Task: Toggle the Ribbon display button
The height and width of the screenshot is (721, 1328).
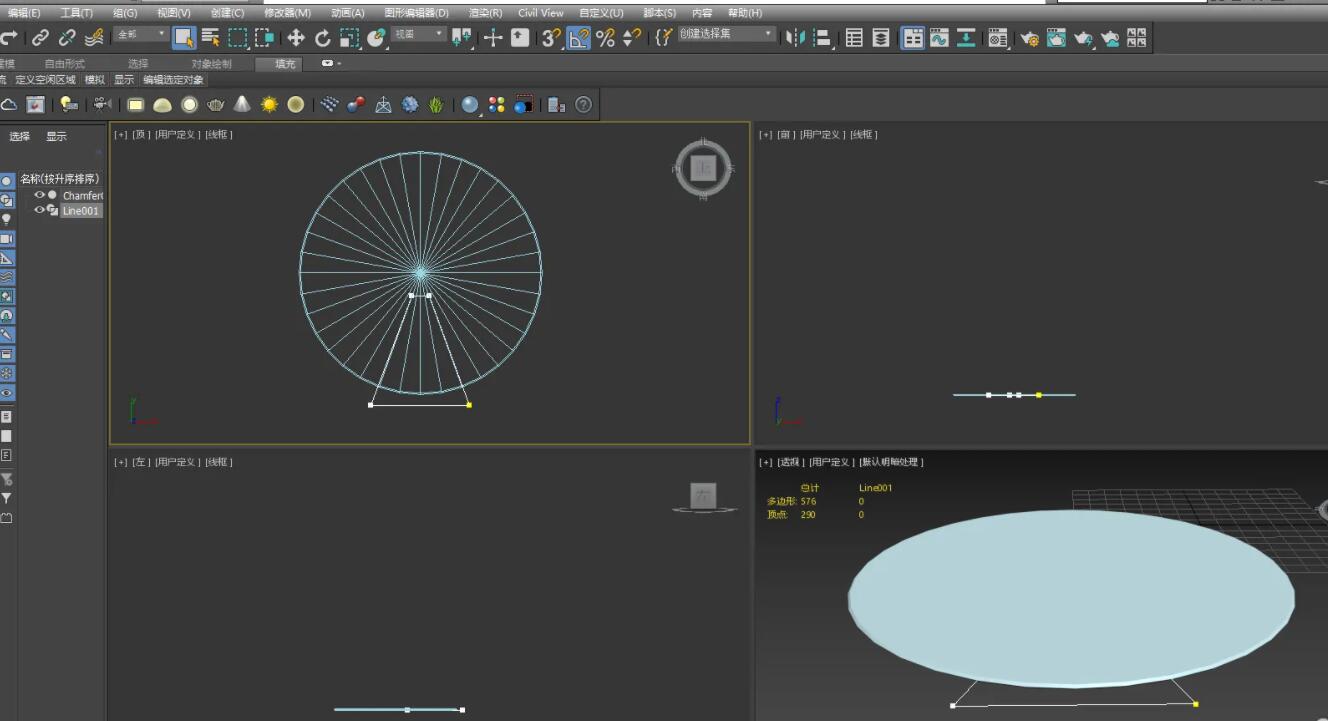Action: coord(913,38)
